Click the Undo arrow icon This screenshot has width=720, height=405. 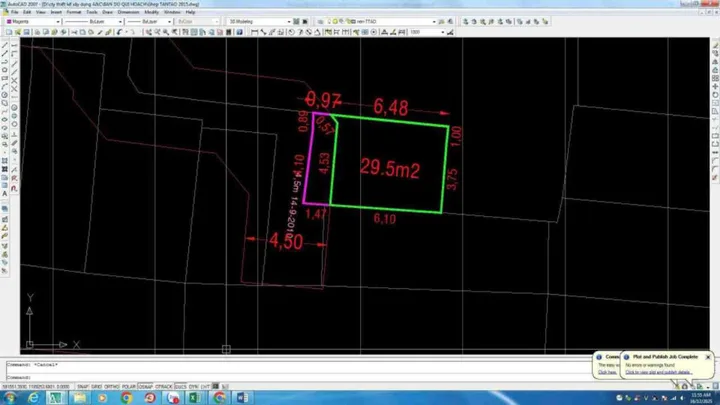click(x=119, y=32)
